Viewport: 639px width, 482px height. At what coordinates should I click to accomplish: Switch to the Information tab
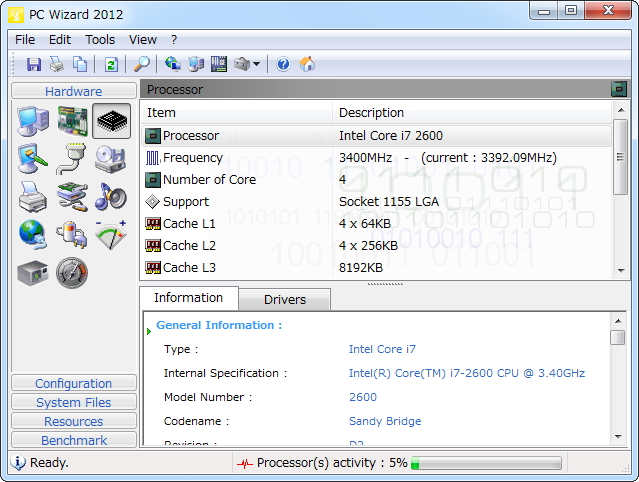(x=189, y=298)
